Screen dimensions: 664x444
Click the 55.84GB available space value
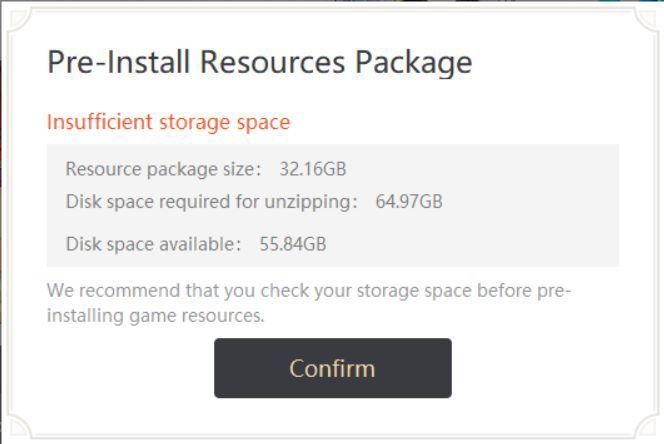tap(293, 244)
